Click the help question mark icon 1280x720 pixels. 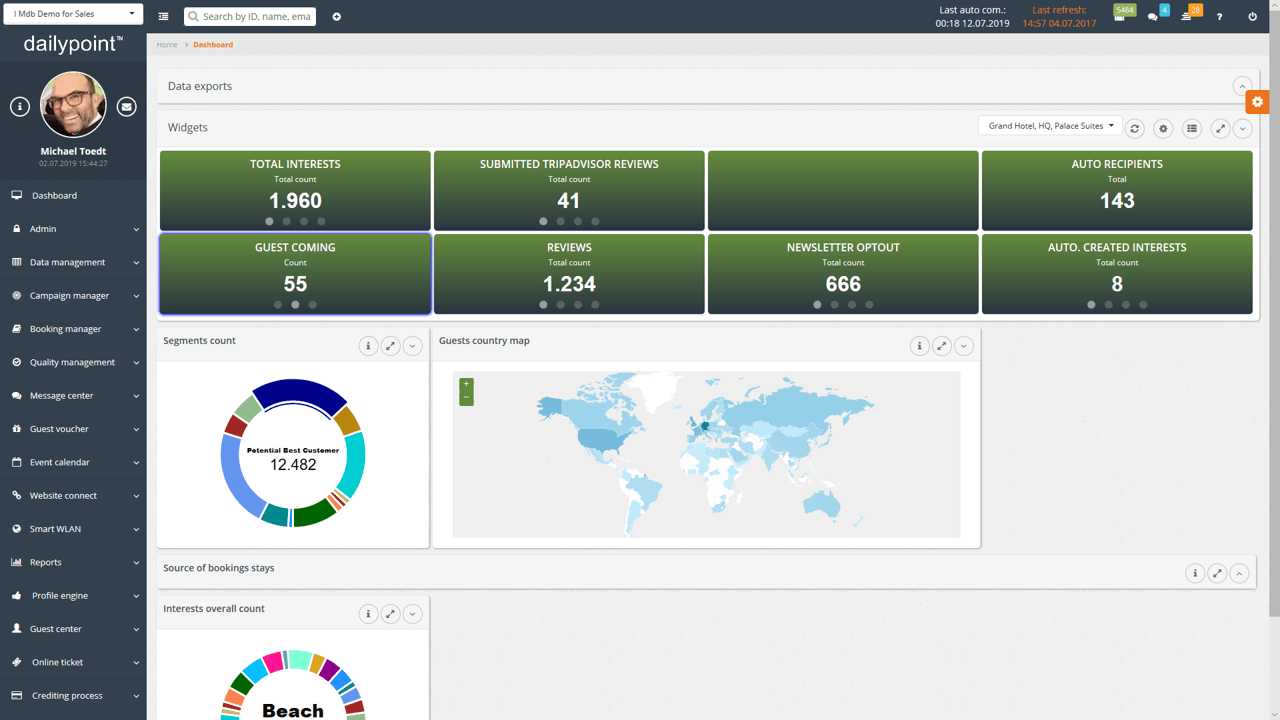click(1219, 17)
